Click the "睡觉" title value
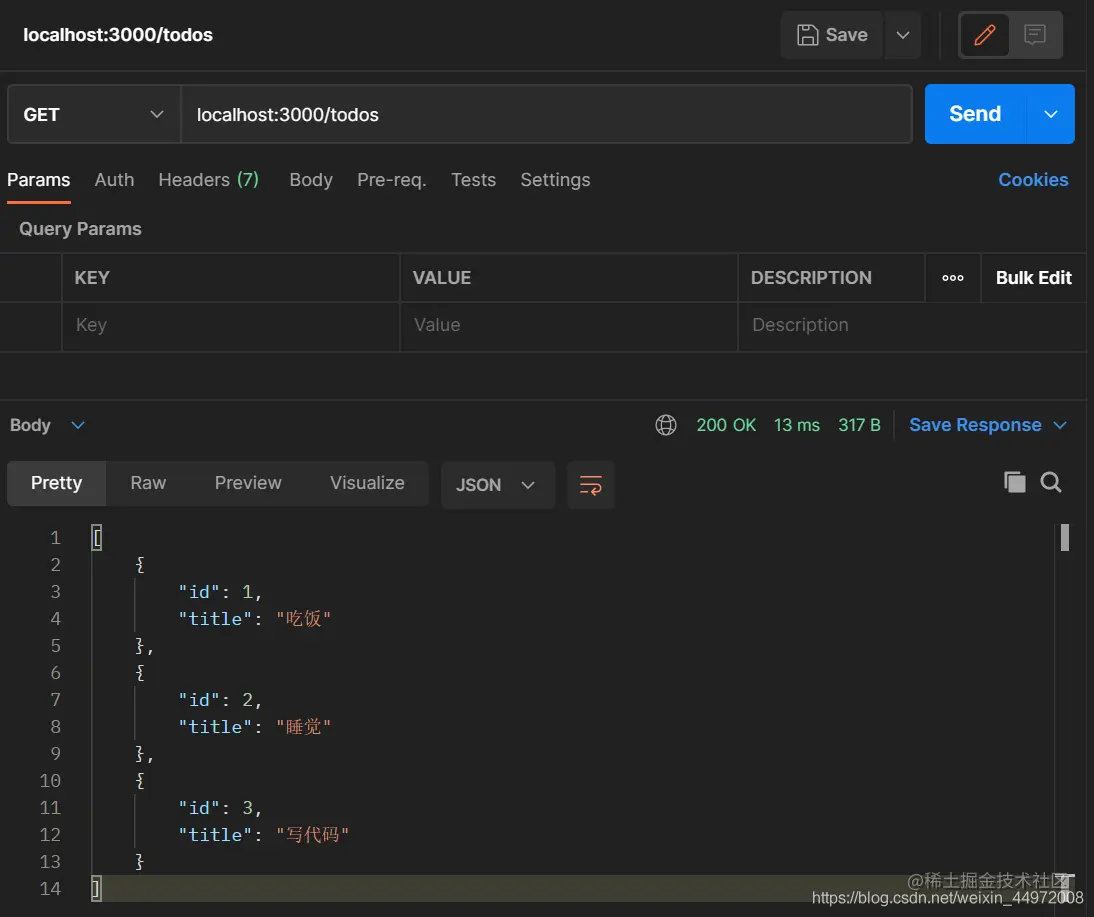The width and height of the screenshot is (1094, 917). [x=304, y=727]
